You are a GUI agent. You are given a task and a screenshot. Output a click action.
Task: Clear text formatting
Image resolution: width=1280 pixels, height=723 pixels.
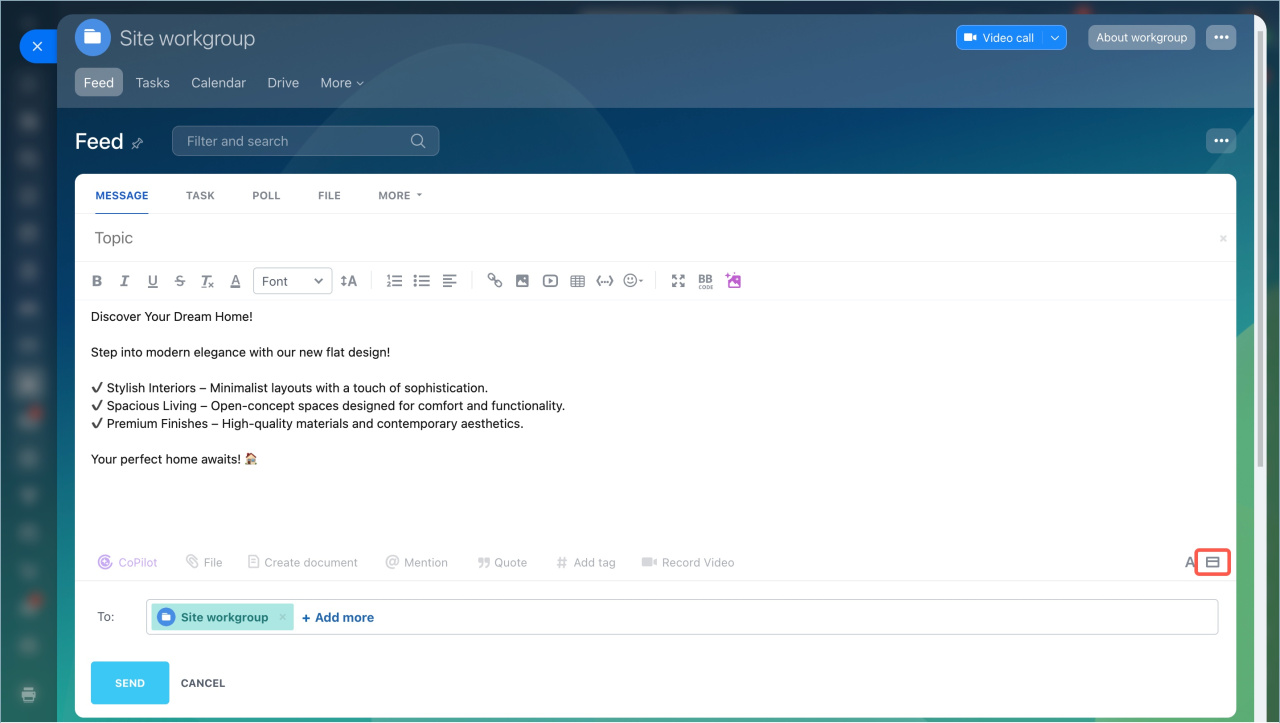[x=207, y=281]
